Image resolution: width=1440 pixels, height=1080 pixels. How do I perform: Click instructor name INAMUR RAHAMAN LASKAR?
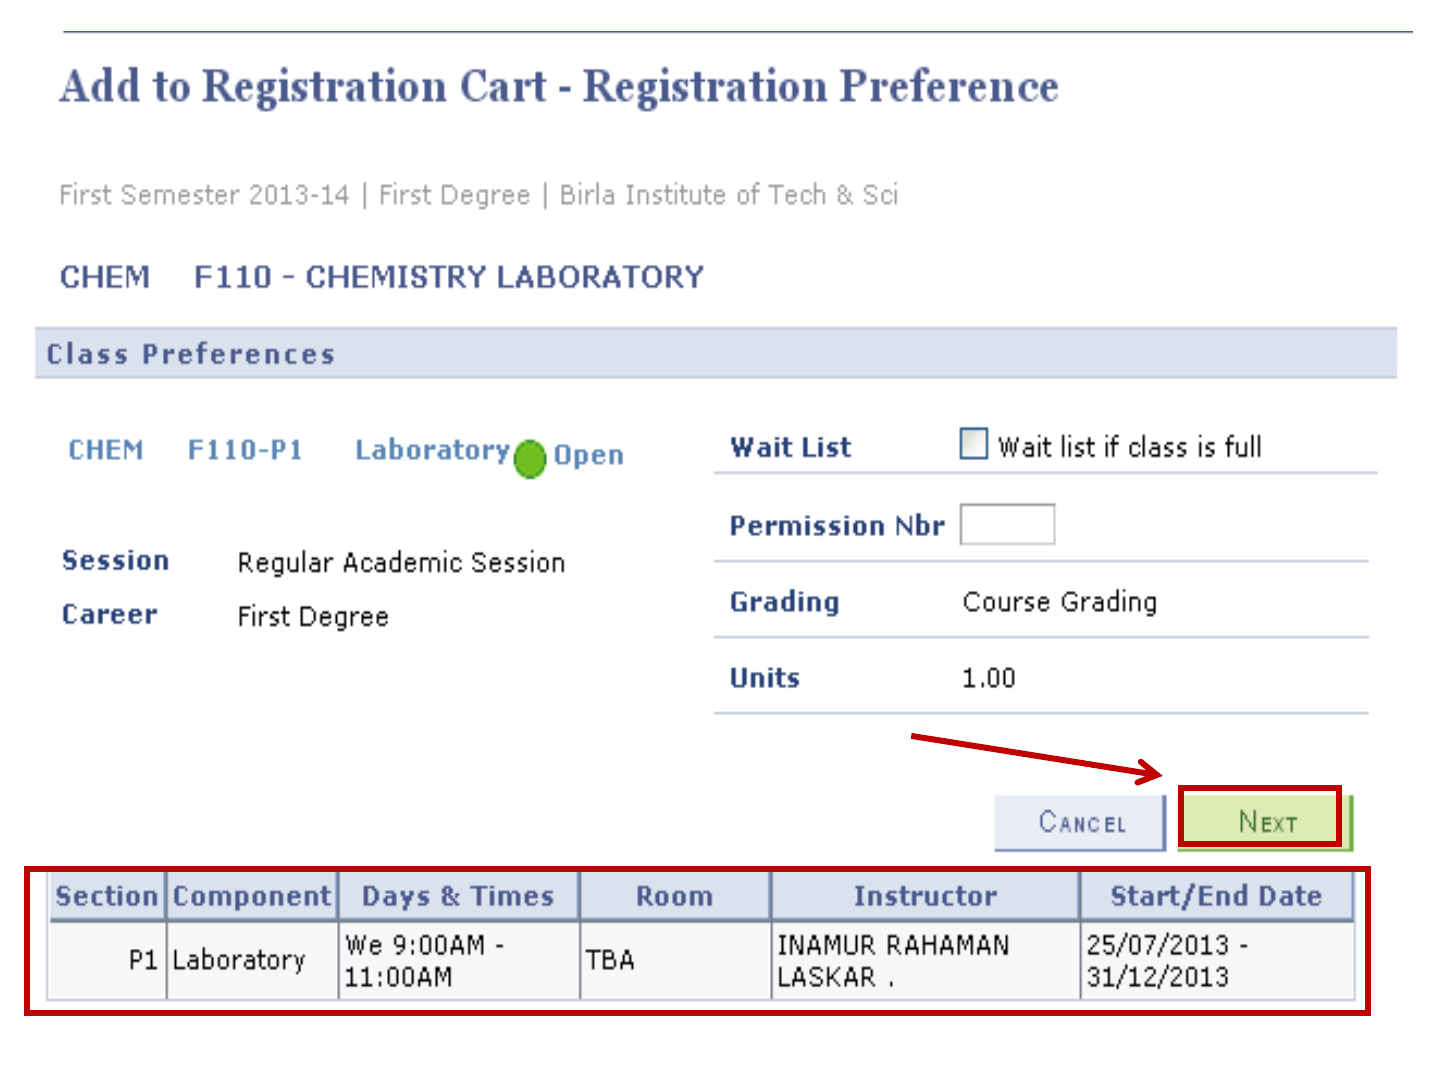(893, 960)
